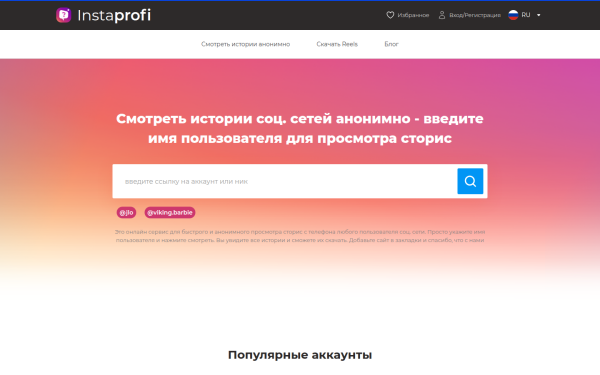Image resolution: width=600 pixels, height=375 pixels.
Task: Open the Instaprofi home text logo
Action: pyautogui.click(x=114, y=16)
